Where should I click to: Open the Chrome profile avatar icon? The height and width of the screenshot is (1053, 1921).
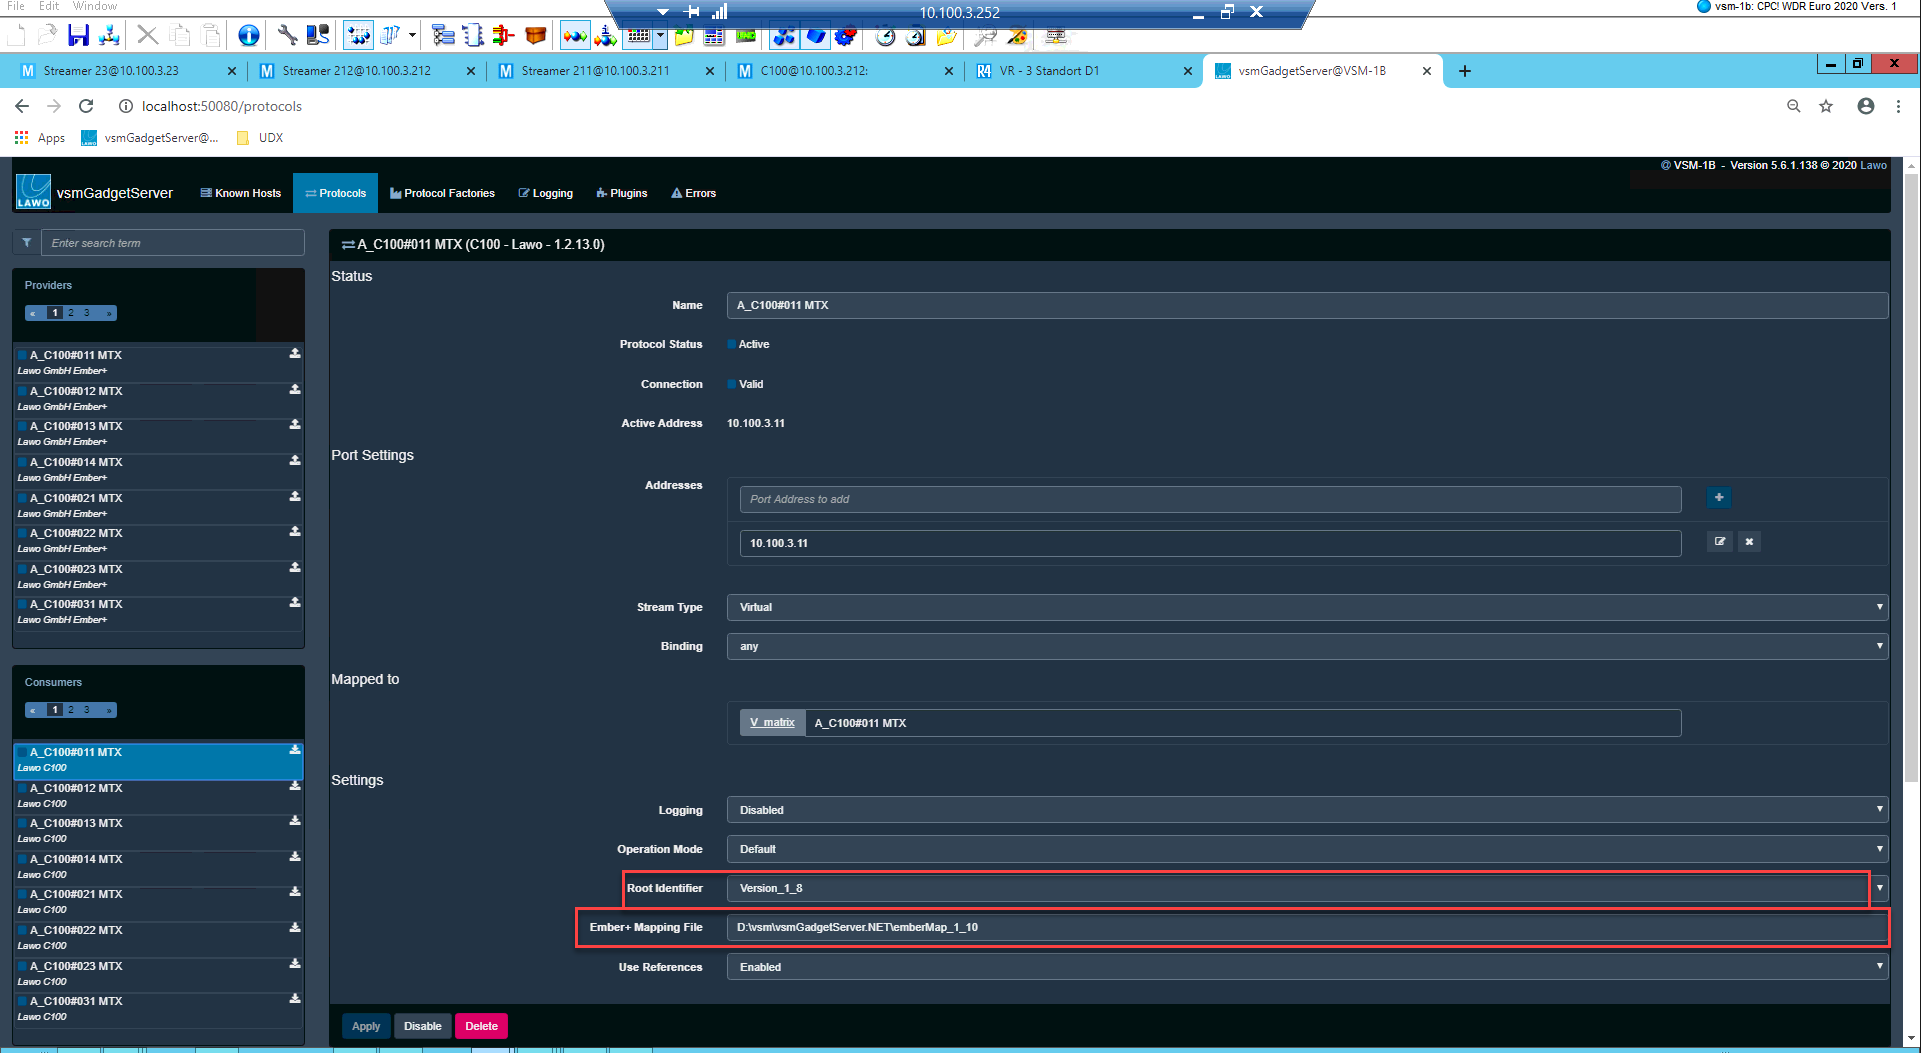pos(1865,106)
